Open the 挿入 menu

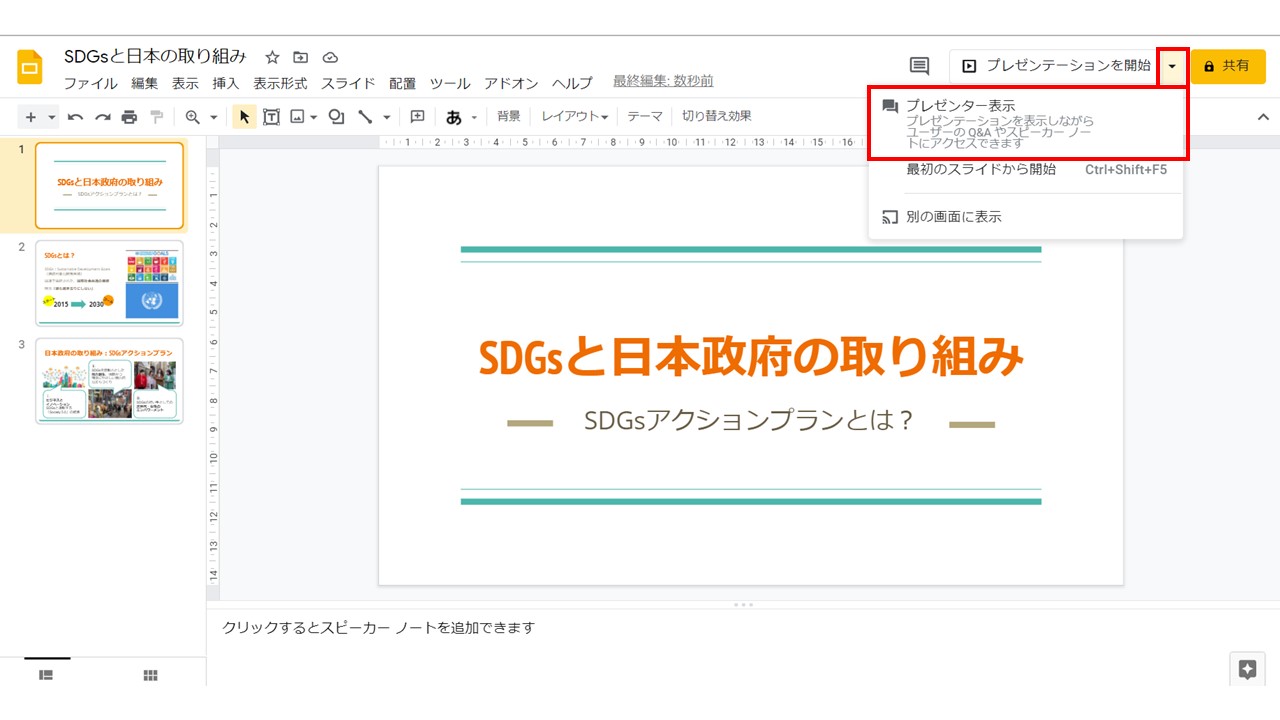tap(226, 84)
